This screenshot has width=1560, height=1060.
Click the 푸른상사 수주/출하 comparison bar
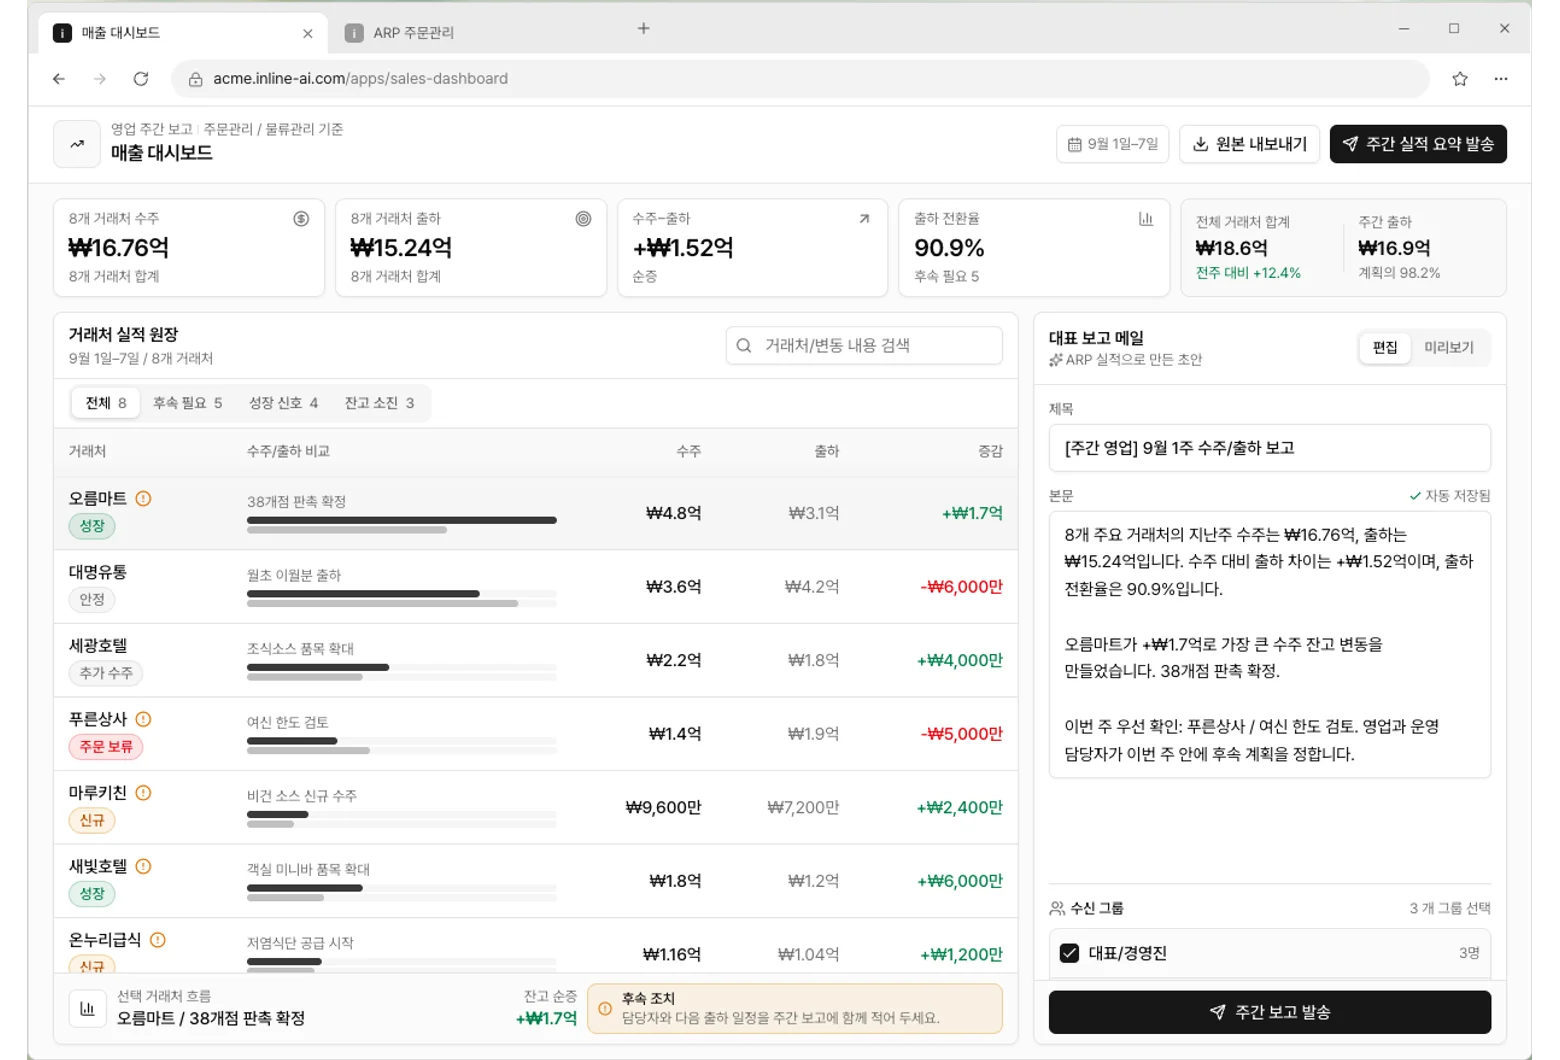click(401, 745)
